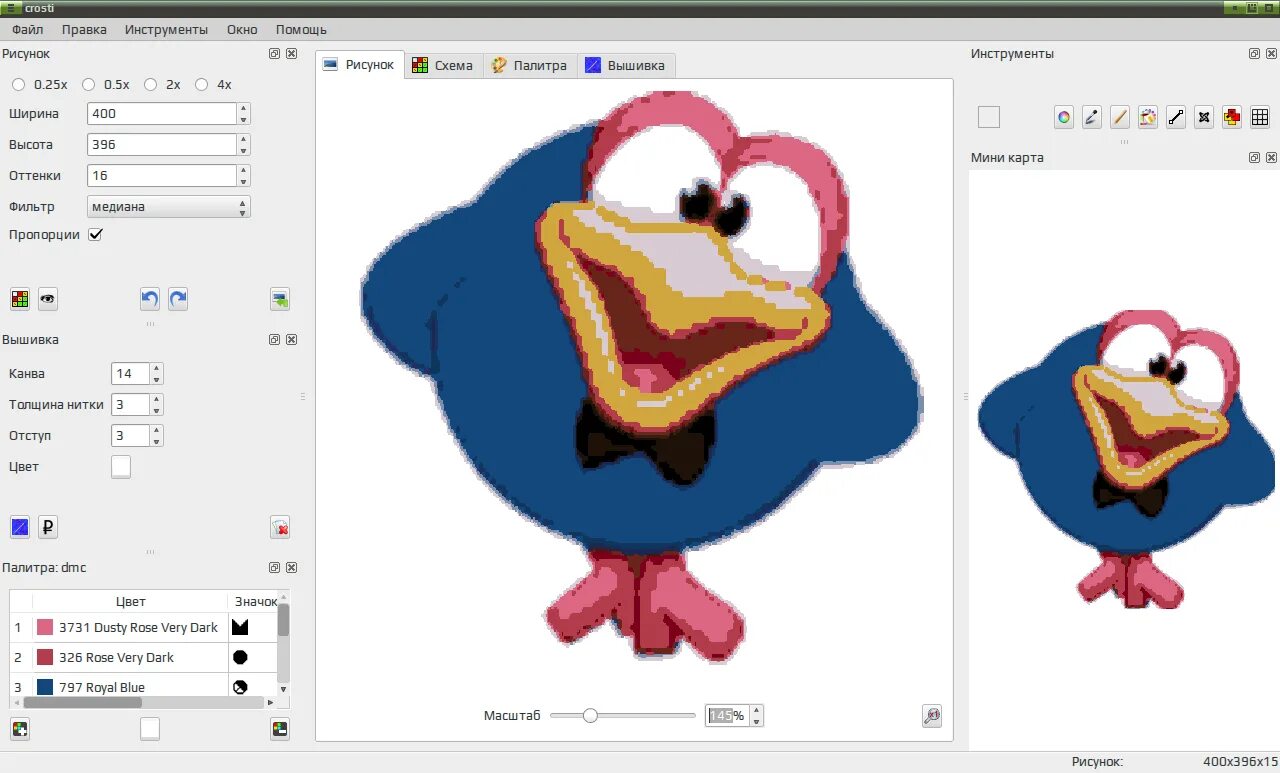Select the 2x scale radio button
This screenshot has height=773, width=1280.
point(151,85)
